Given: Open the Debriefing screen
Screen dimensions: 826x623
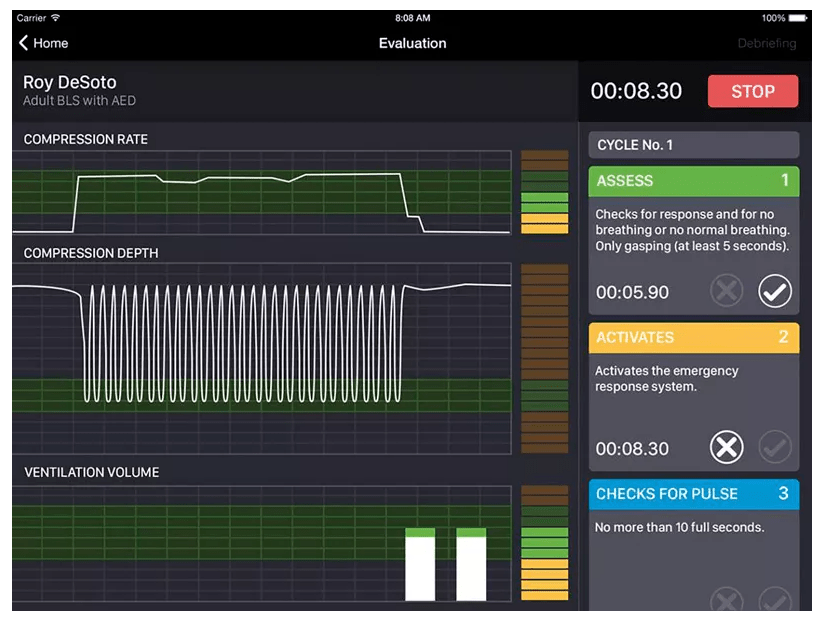Looking at the screenshot, I should point(766,43).
